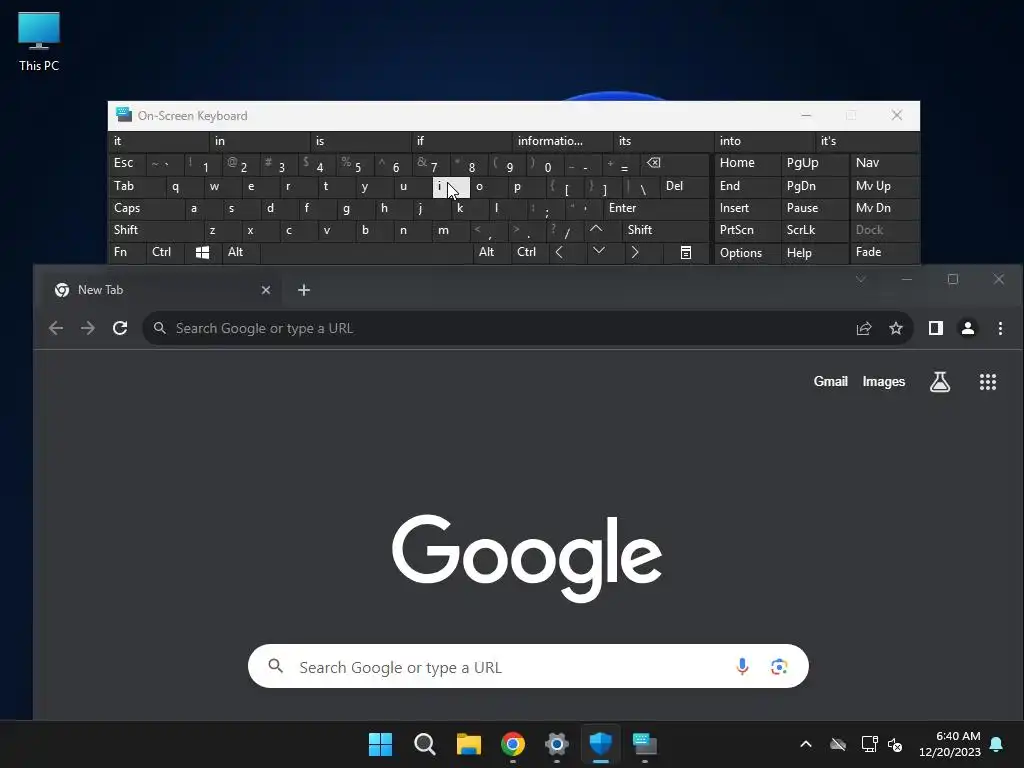Go back in Chrome
1024x768 pixels.
(x=56, y=328)
